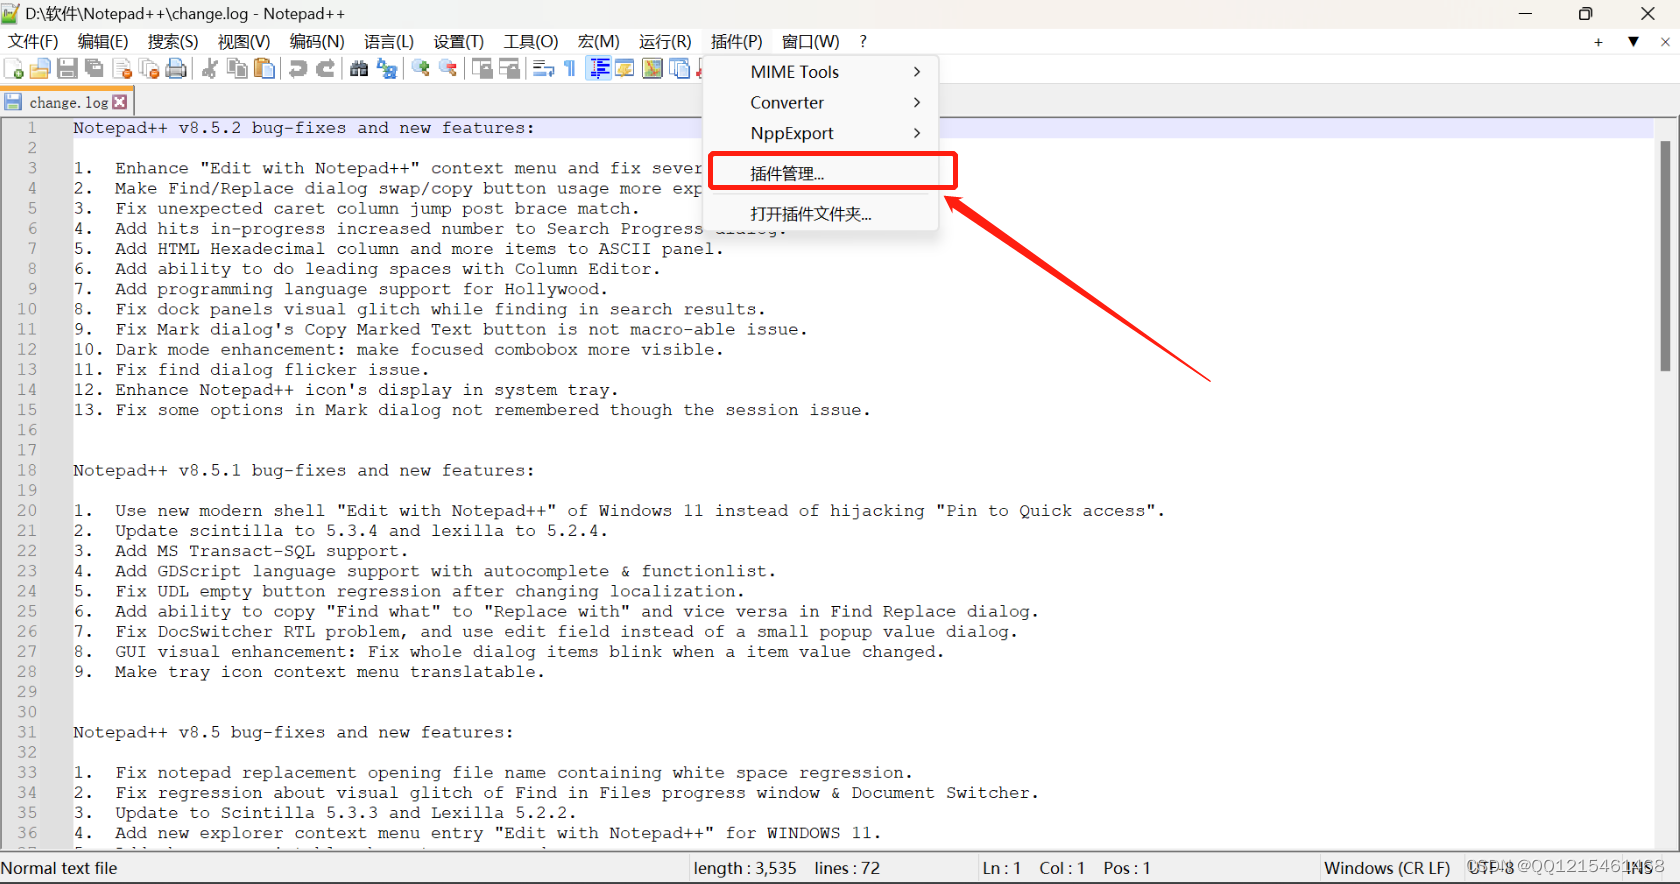Click the vertical scrollbar thumb
Screen dimensions: 1680x884
(1665, 256)
